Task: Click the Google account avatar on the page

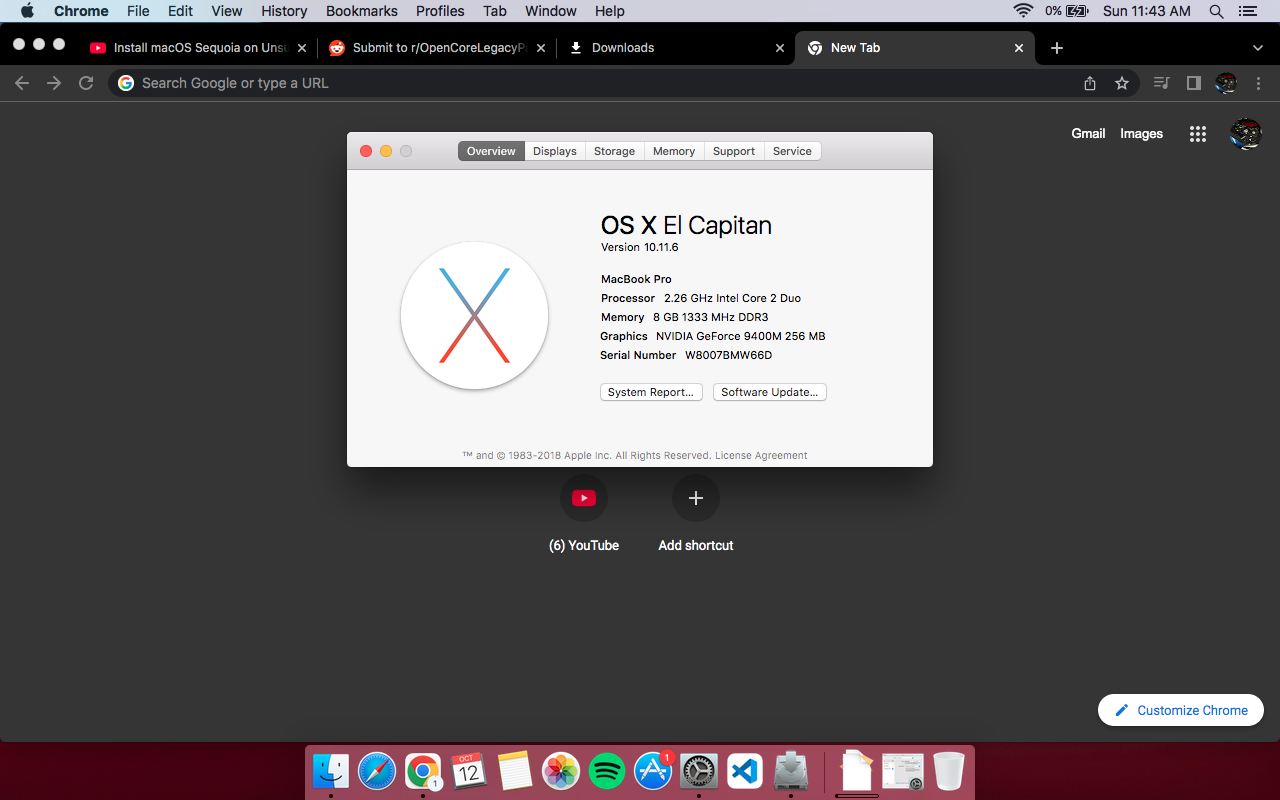Action: point(1245,134)
